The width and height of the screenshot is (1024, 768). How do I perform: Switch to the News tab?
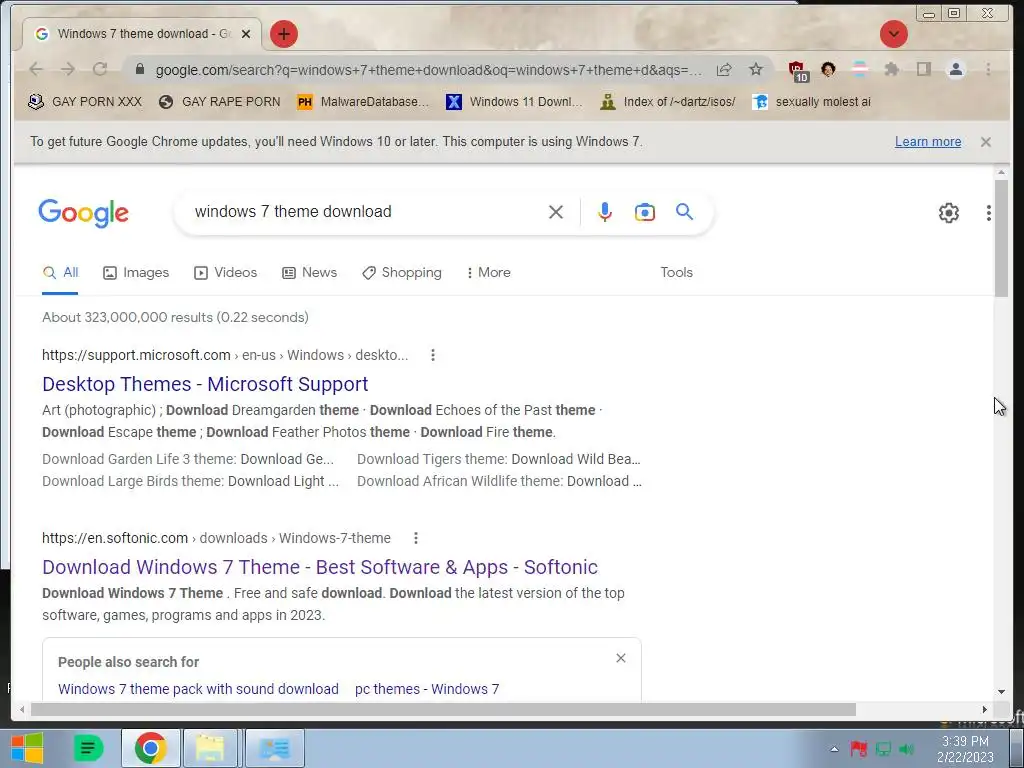(310, 272)
